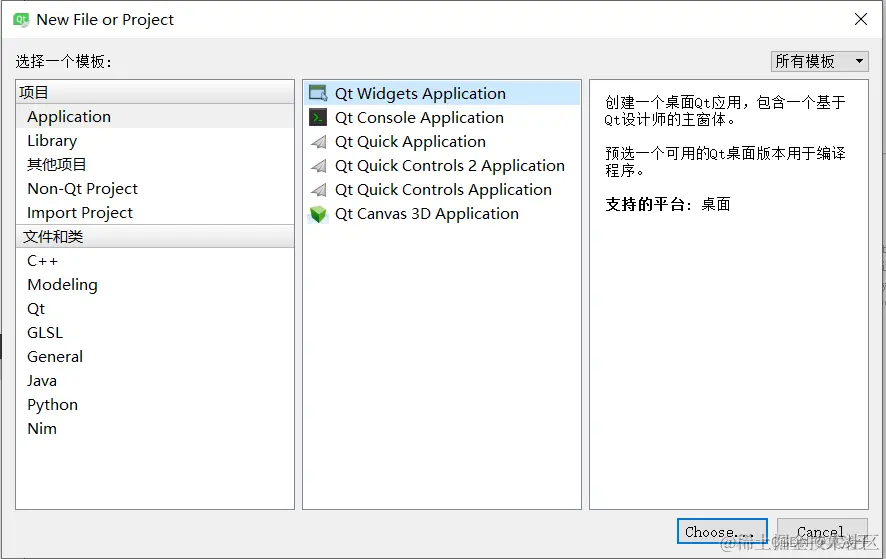This screenshot has height=559, width=886.
Task: Click the Qt Console Application terminal icon
Action: tap(318, 117)
